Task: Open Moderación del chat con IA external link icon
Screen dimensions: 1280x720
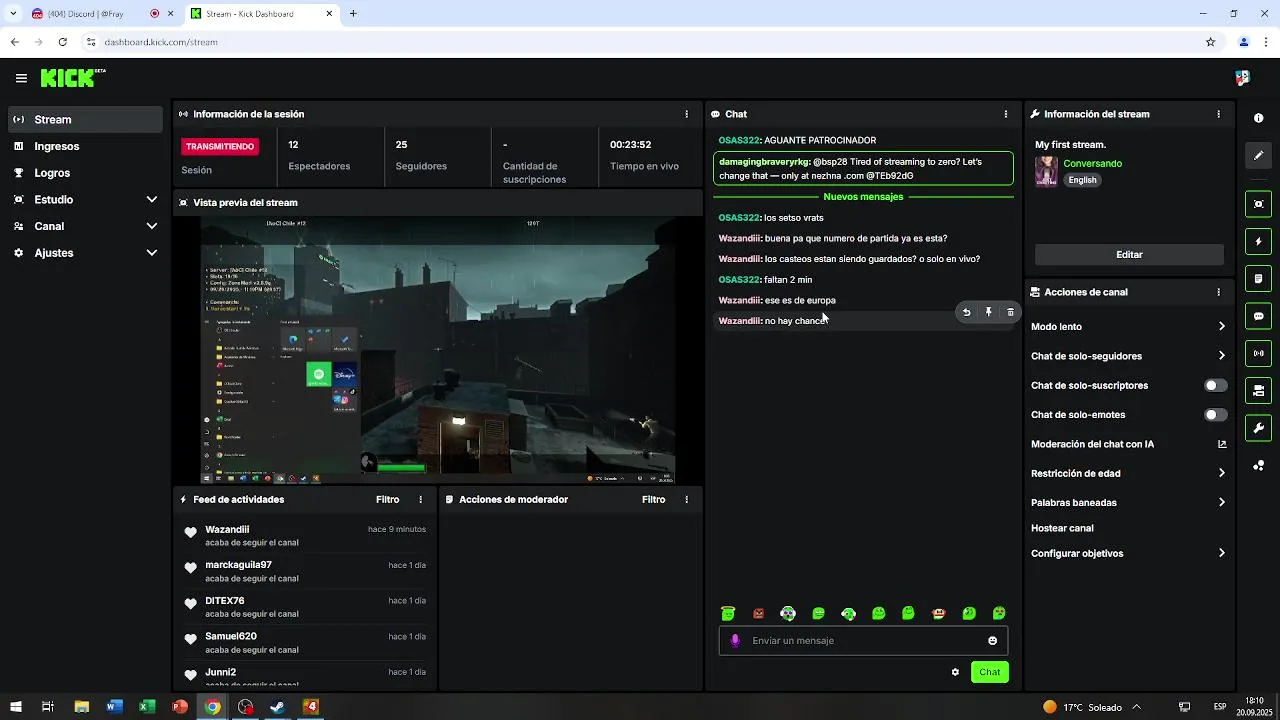Action: (1221, 444)
